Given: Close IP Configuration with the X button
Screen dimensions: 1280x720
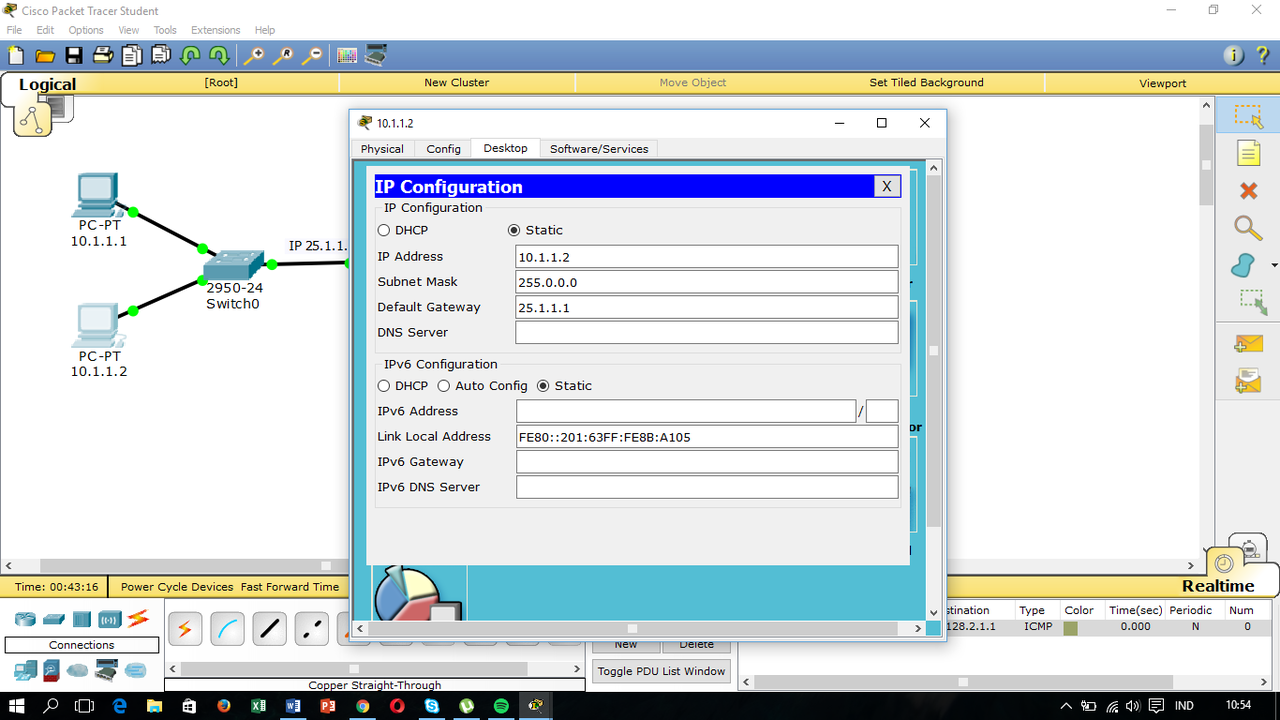Looking at the screenshot, I should tap(886, 186).
